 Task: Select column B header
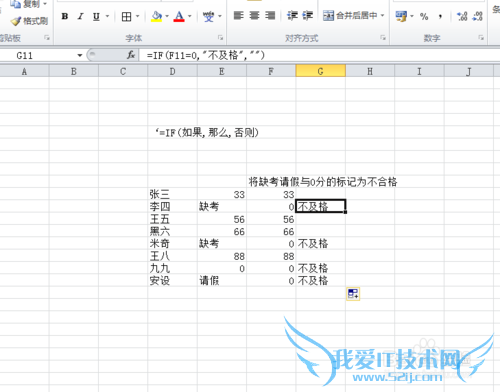click(x=74, y=71)
